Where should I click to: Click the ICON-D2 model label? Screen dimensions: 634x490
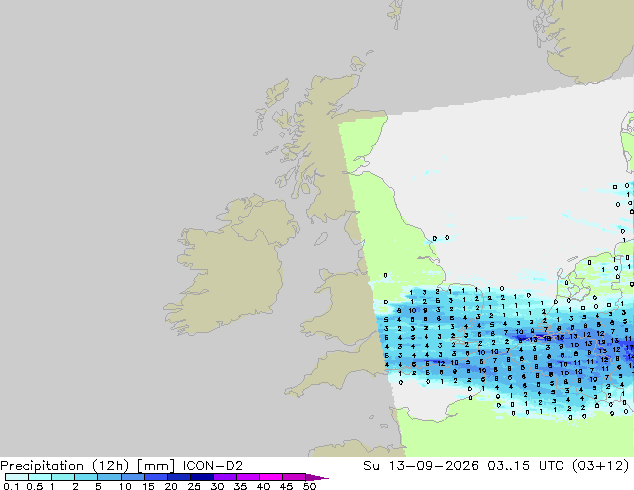213,466
